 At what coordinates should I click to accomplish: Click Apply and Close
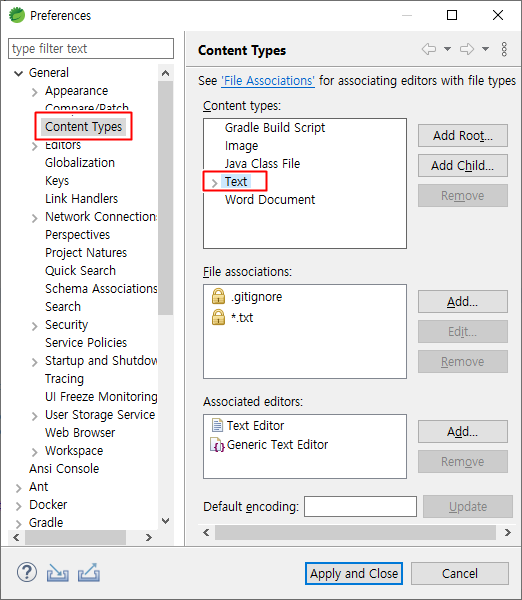click(354, 573)
